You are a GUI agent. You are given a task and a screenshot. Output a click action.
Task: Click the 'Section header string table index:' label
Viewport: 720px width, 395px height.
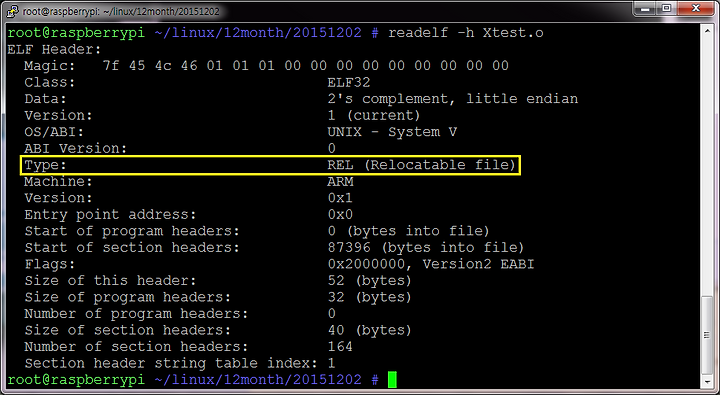(171, 363)
